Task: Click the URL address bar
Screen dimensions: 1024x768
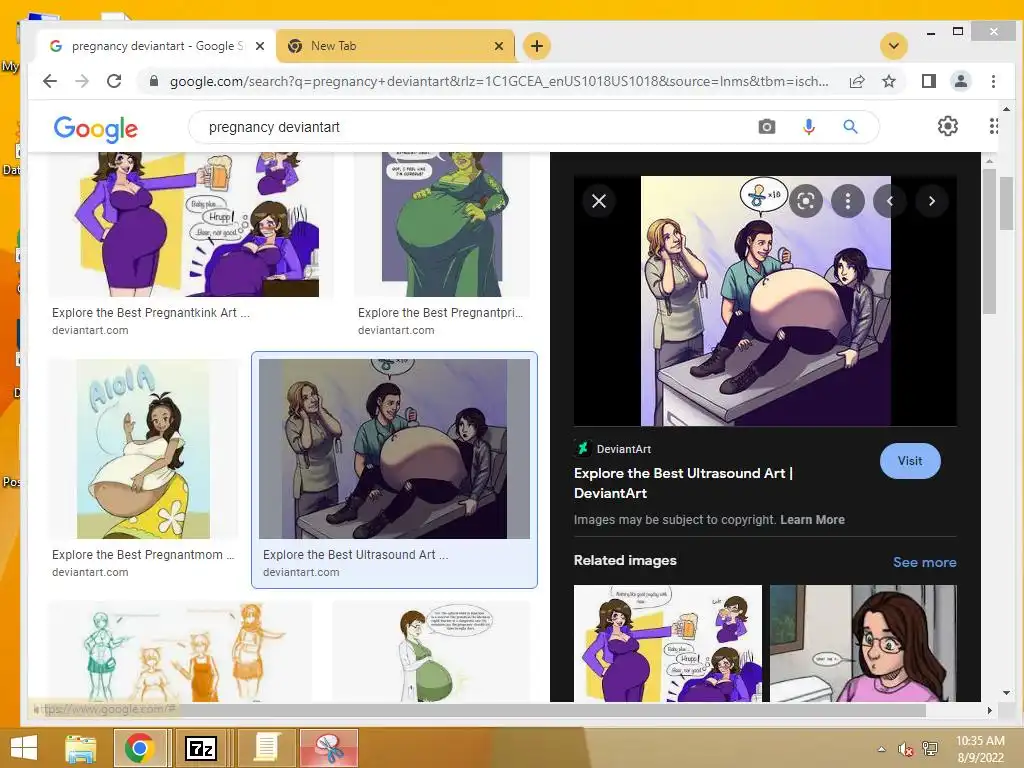Action: 499,81
